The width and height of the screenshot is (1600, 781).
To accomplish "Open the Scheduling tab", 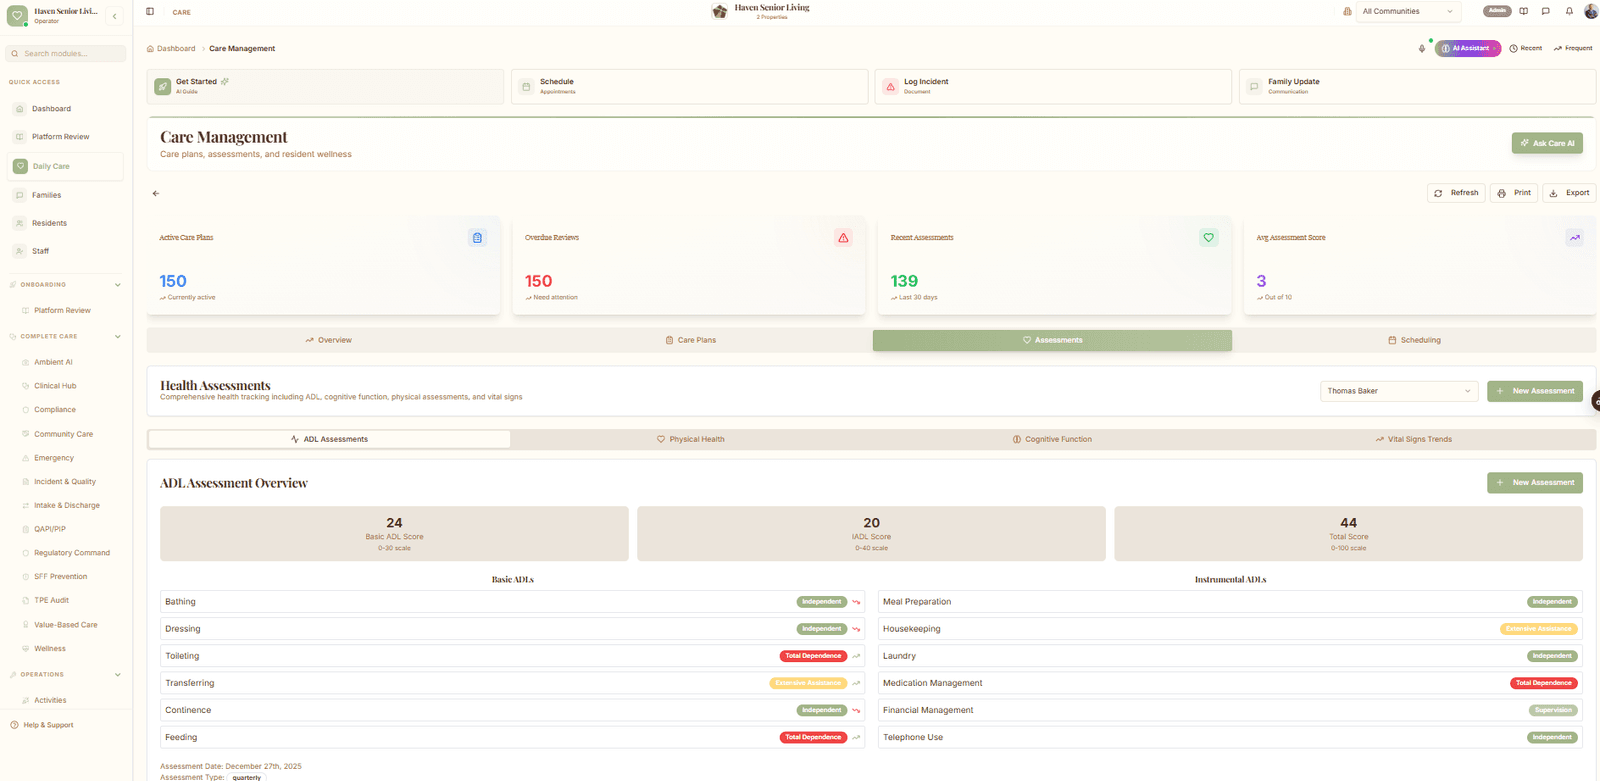I will click(x=1414, y=340).
